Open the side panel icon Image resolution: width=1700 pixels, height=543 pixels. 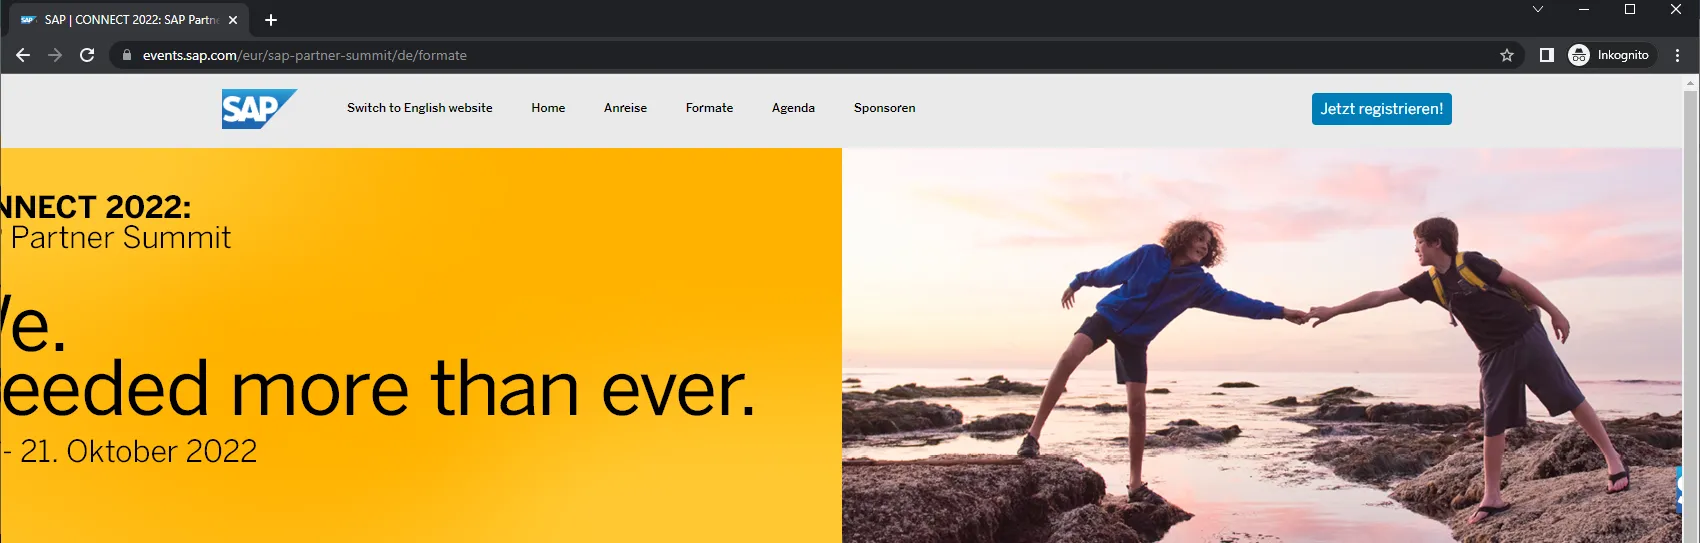[x=1546, y=55]
